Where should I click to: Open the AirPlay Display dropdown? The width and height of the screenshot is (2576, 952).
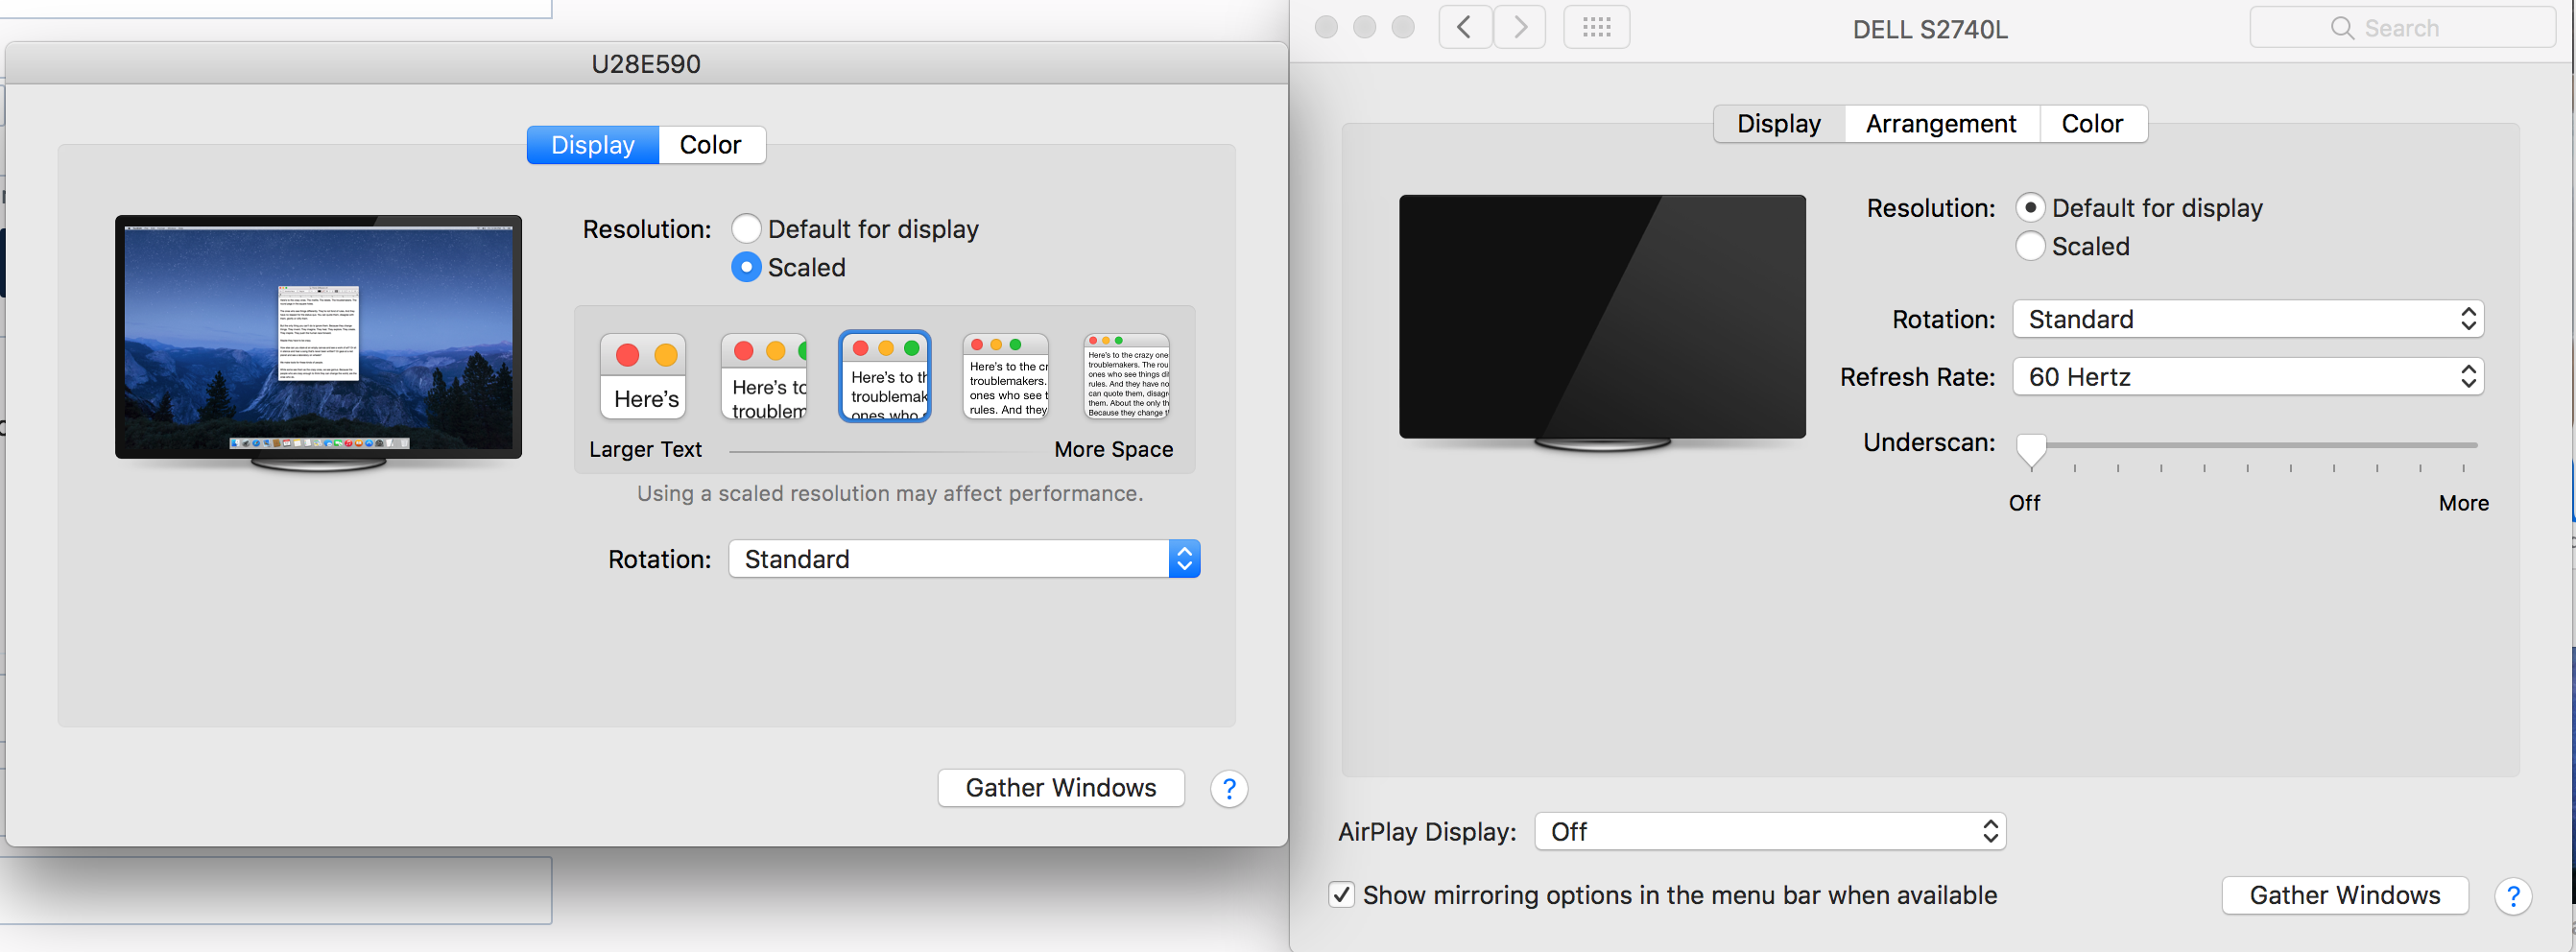(1770, 832)
